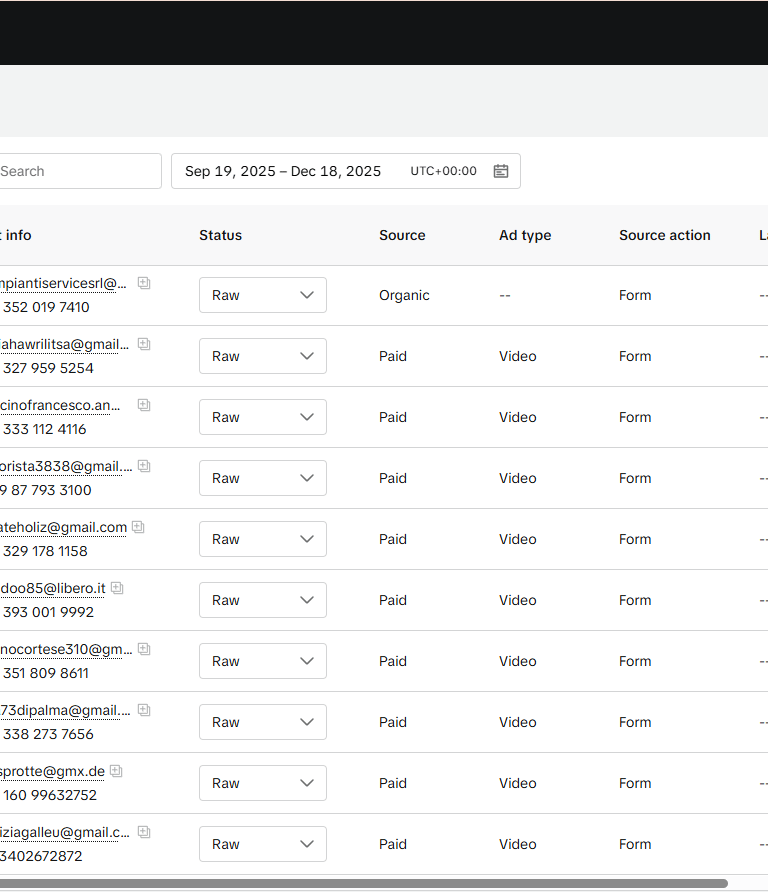The image size is (768, 894).
Task: Click the Source action column header
Action: point(664,235)
